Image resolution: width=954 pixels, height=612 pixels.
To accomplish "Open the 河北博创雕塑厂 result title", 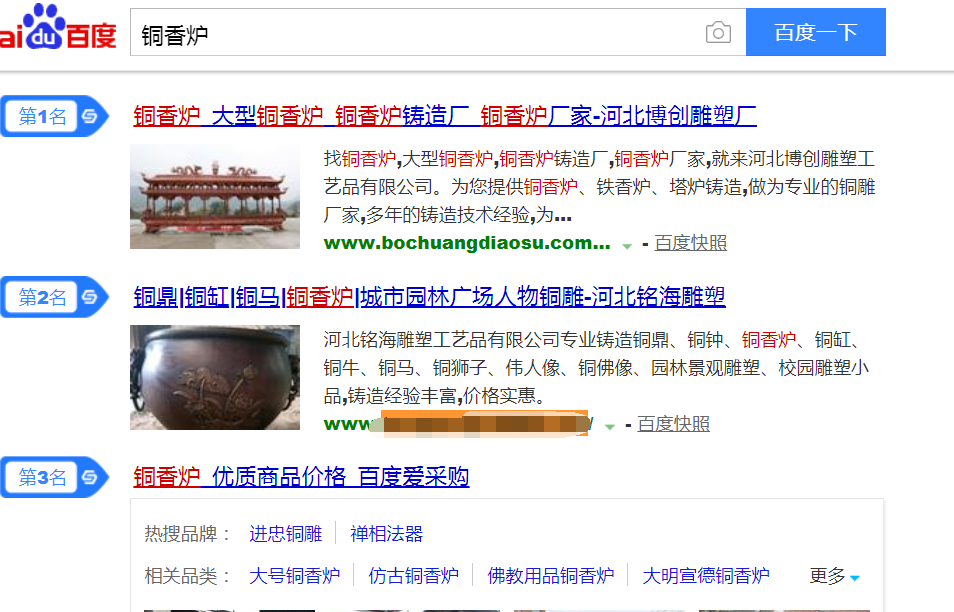I will click(445, 116).
